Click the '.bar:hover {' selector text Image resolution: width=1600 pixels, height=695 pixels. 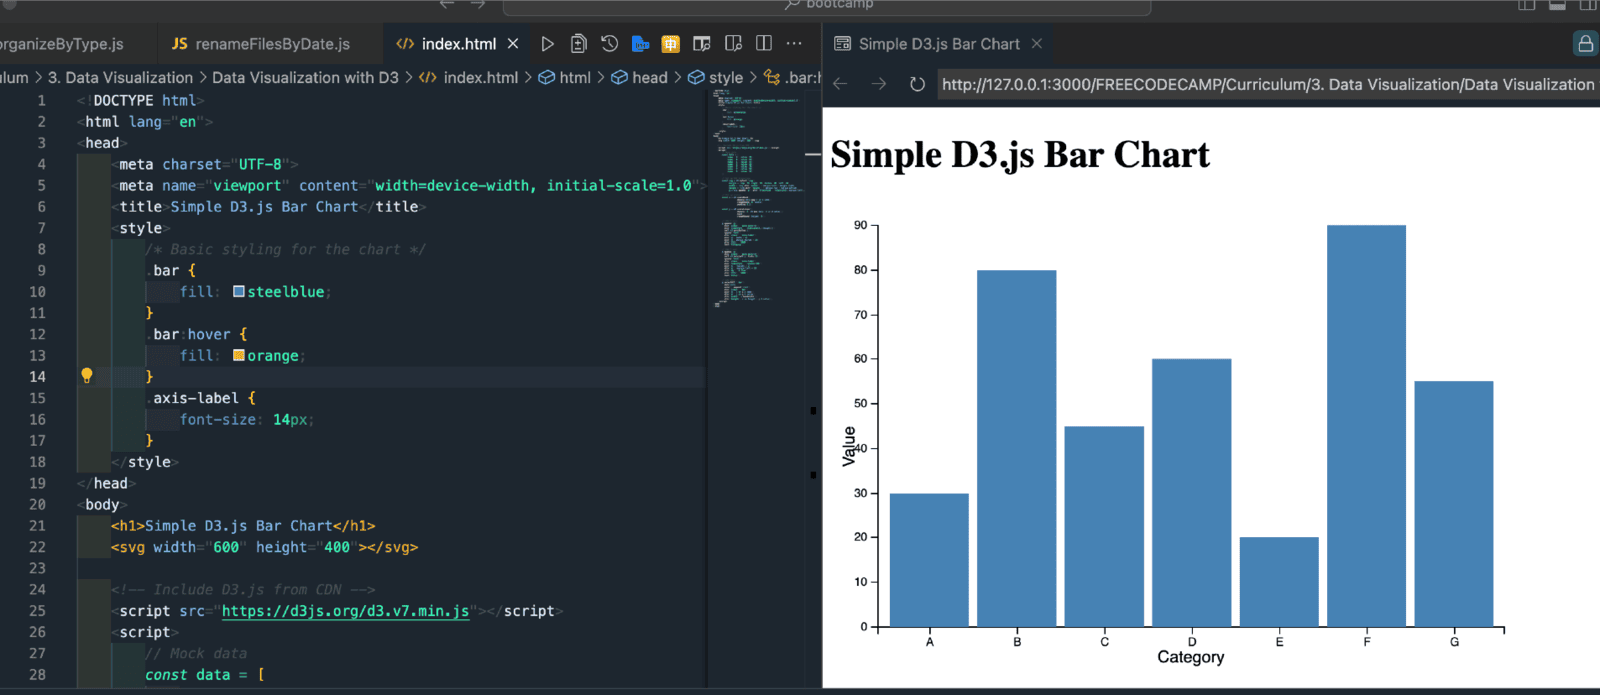[197, 334]
